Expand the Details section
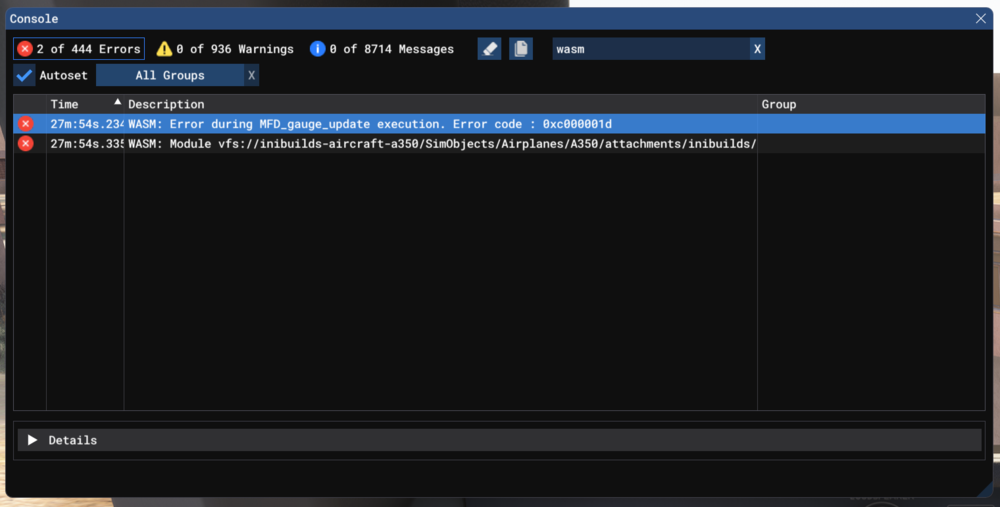 33,440
